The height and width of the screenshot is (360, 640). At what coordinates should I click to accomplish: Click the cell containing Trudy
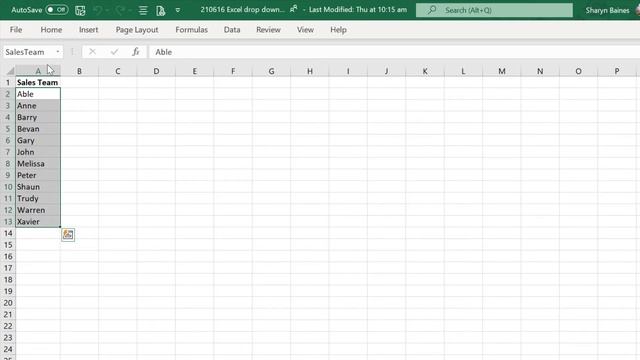pyautogui.click(x=38, y=198)
